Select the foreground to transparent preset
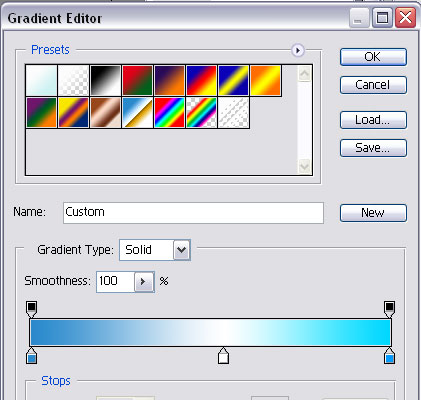This screenshot has height=400, width=421. tap(73, 81)
